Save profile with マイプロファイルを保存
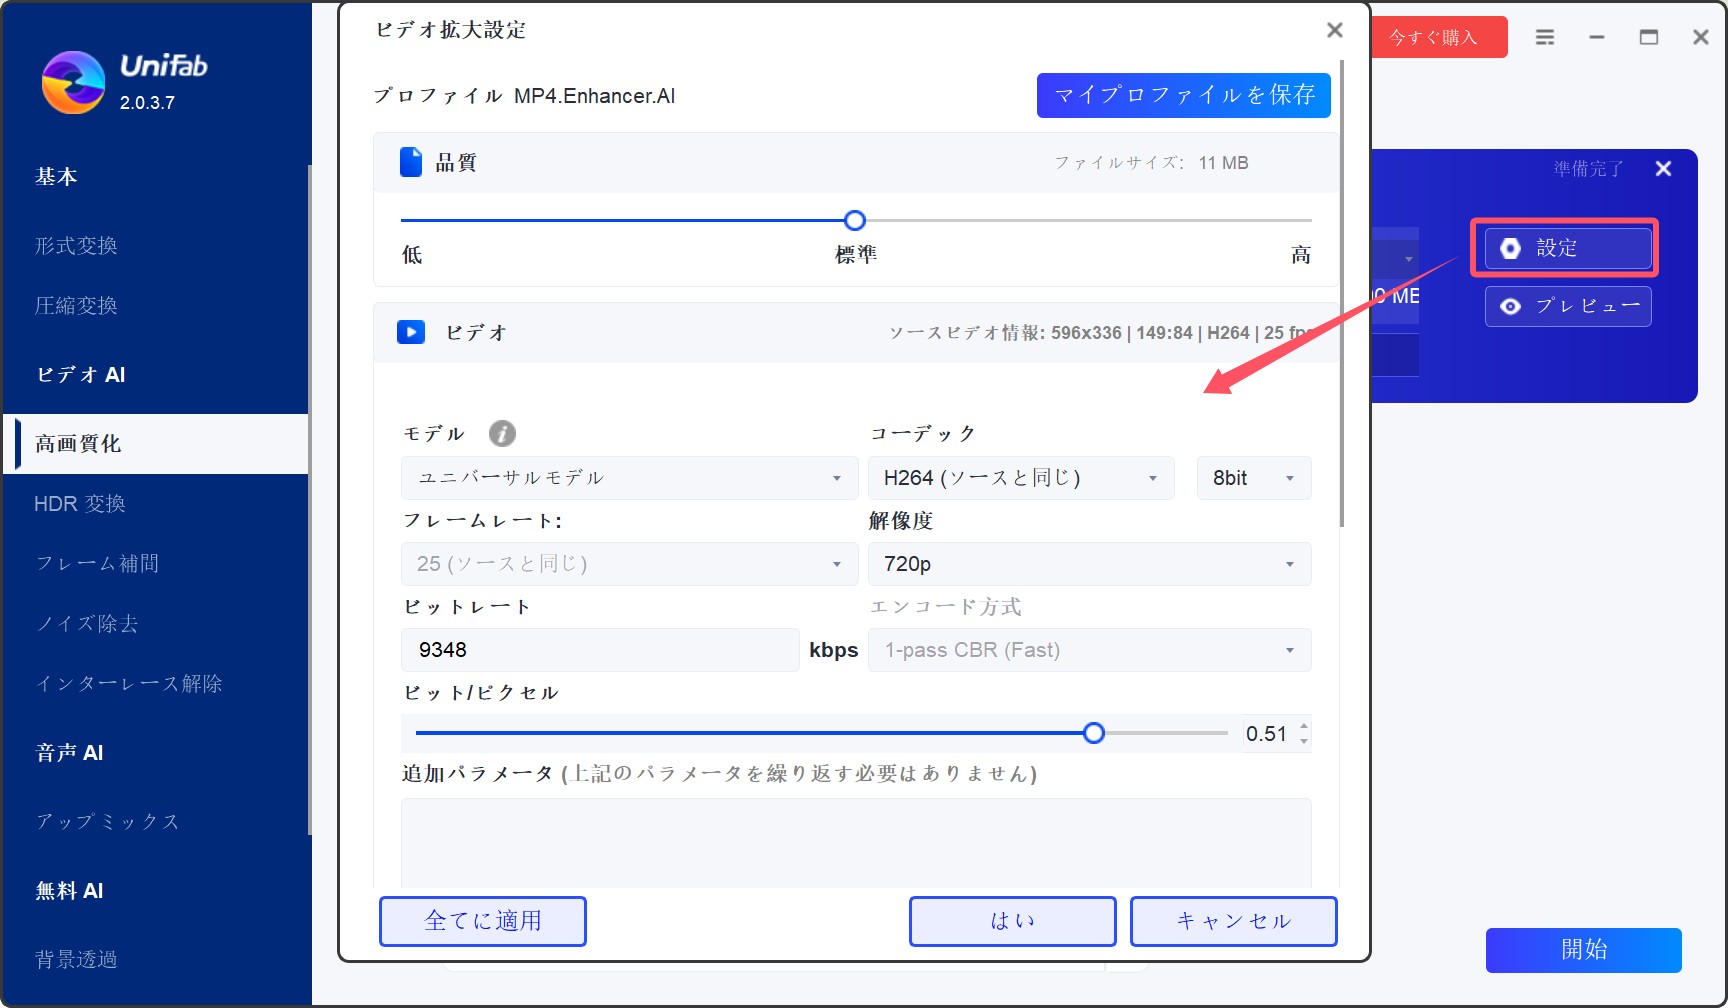This screenshot has height=1008, width=1728. tap(1183, 95)
